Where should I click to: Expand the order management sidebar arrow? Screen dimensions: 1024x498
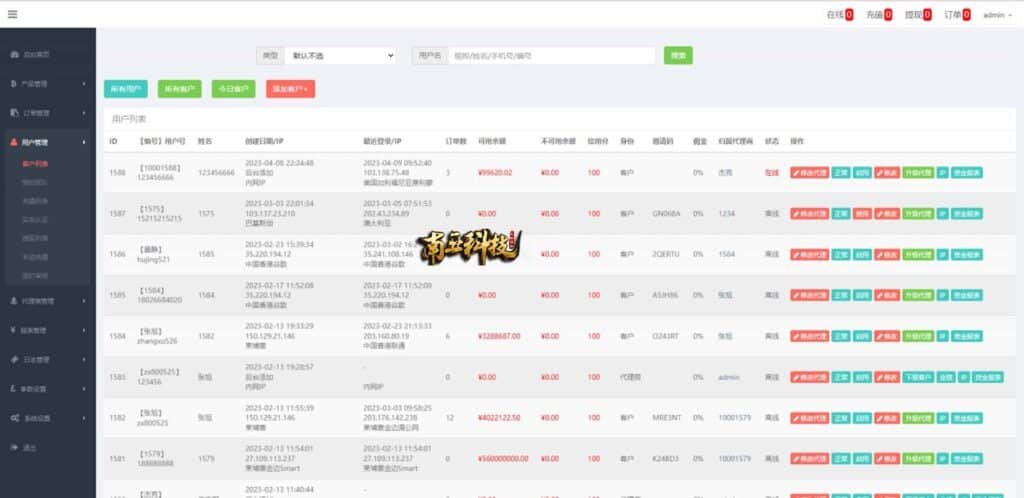coord(84,113)
